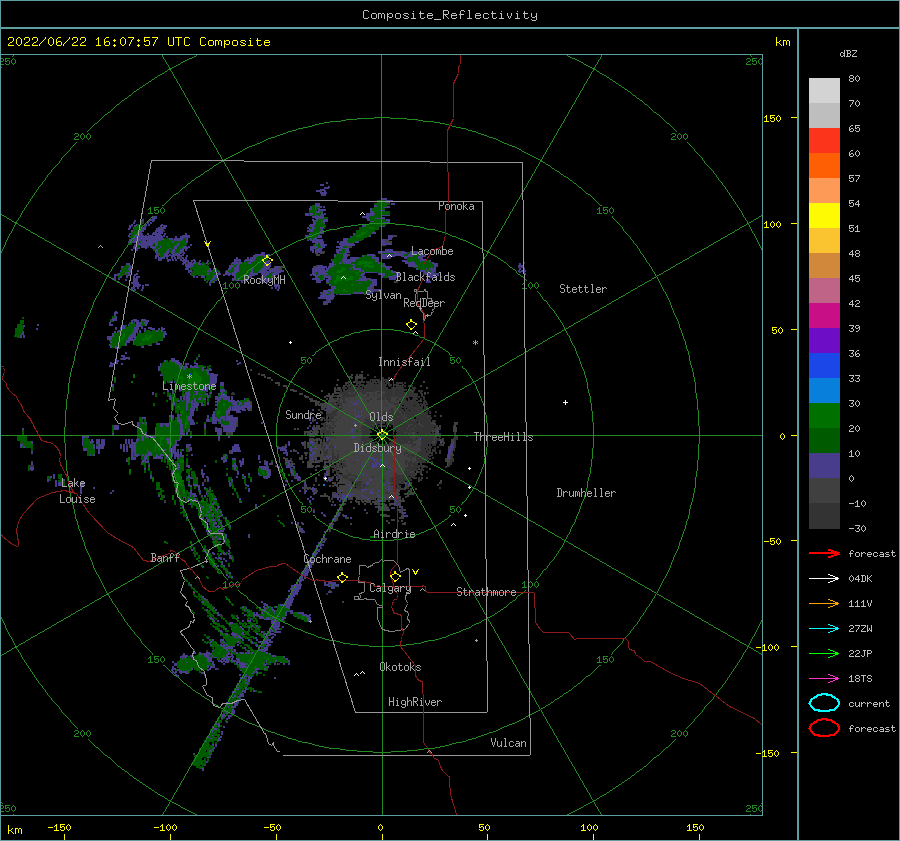Screen dimensions: 900x841
Task: Click the Didsbury town label
Action: point(377,448)
